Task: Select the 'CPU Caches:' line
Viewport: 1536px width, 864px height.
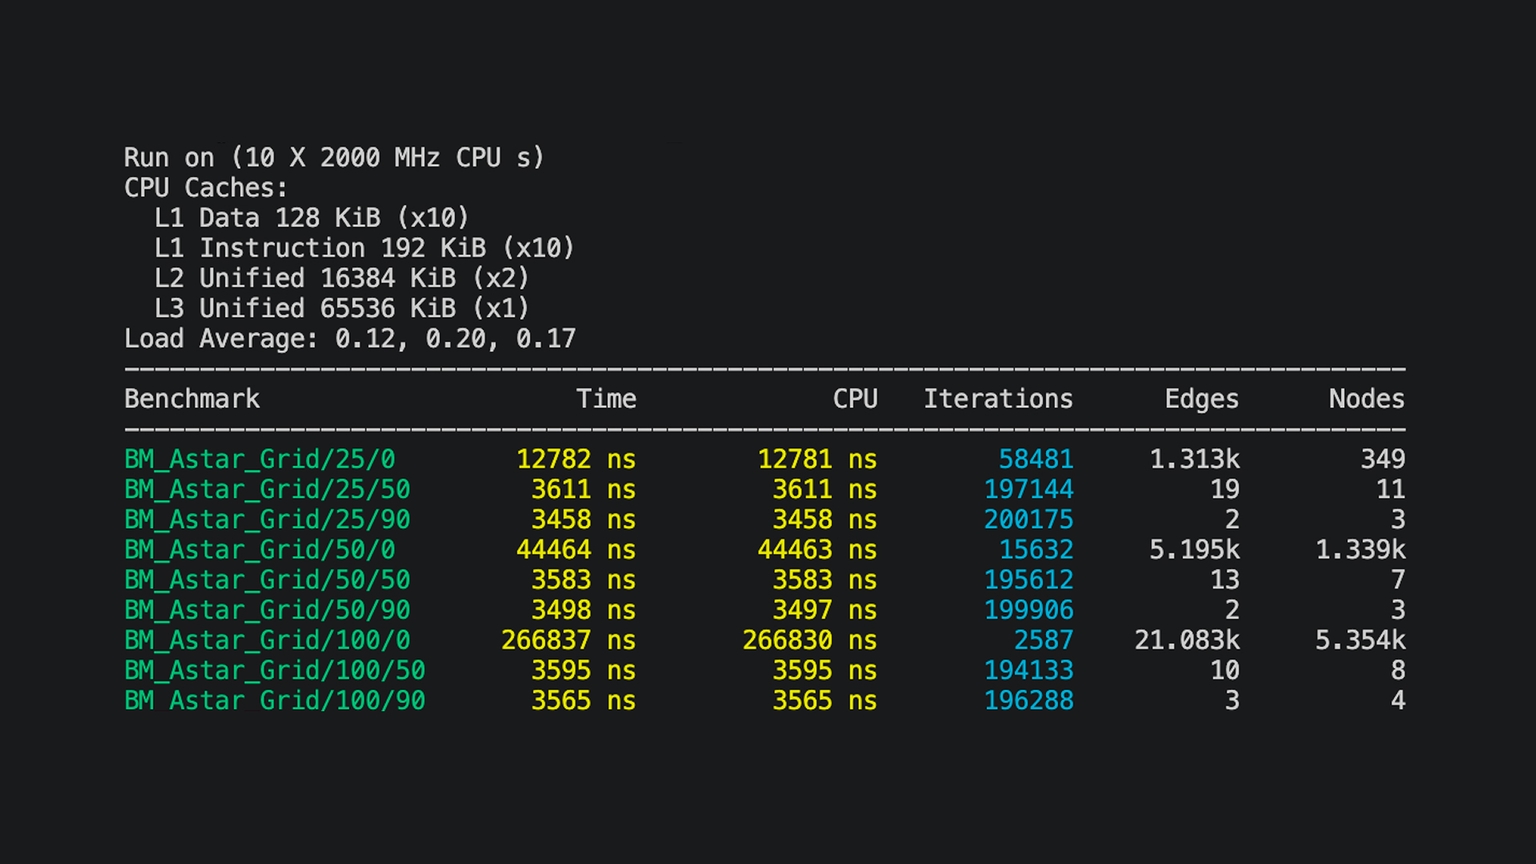Action: point(206,188)
